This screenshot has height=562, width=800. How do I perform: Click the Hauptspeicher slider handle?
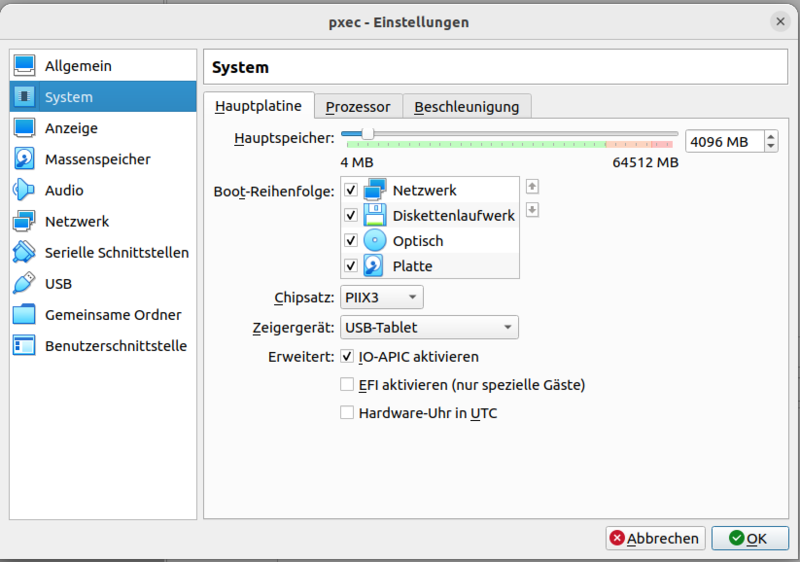[x=368, y=134]
